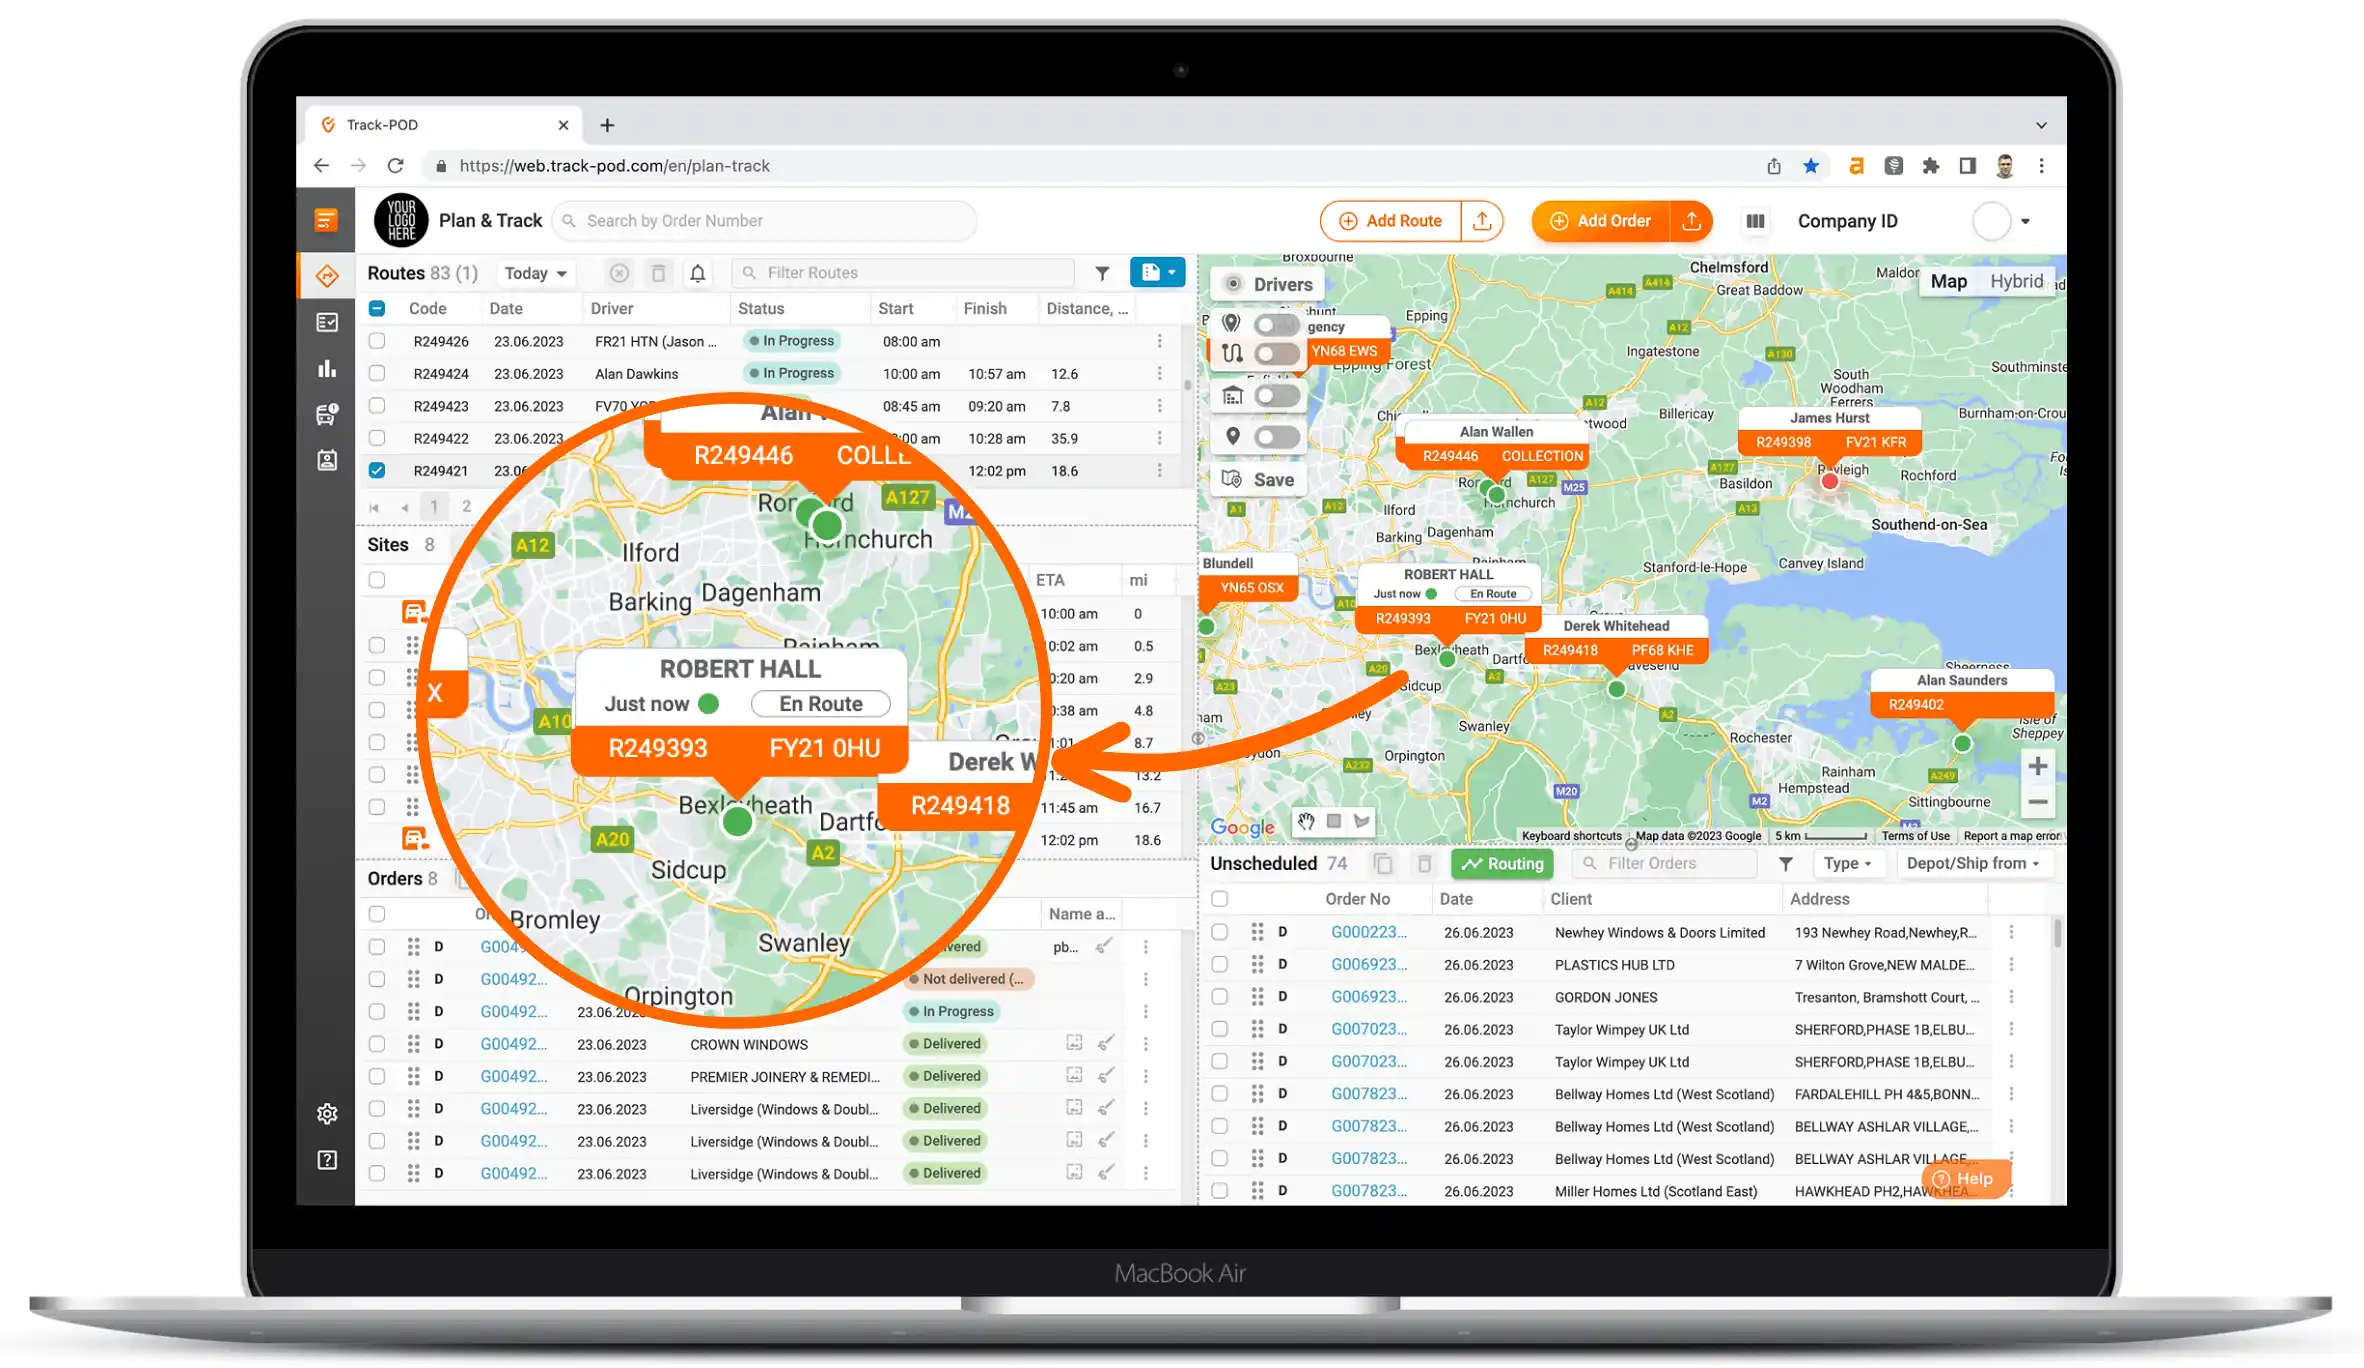The width and height of the screenshot is (2364, 1368).
Task: Open the Today date dropdown
Action: [x=535, y=273]
